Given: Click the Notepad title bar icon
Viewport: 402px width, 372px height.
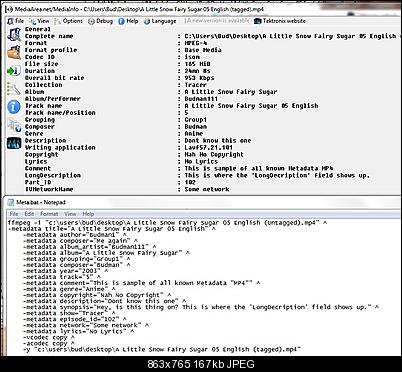Looking at the screenshot, I should coord(11,202).
